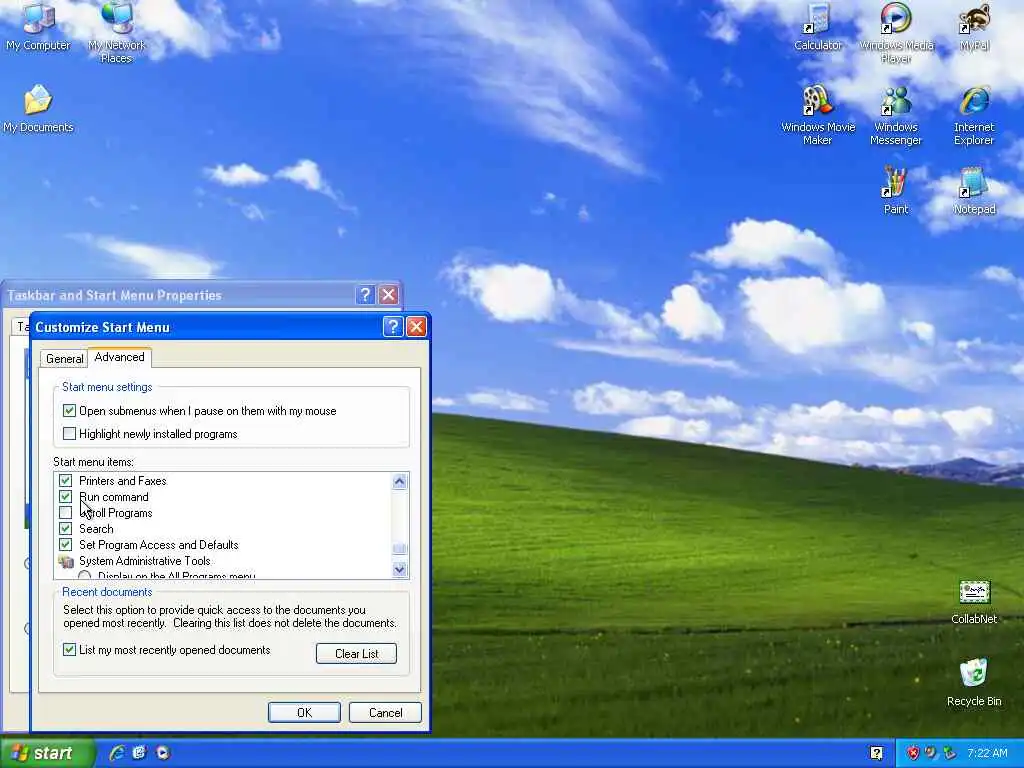Screen dimensions: 1024x768
Task: Click the second Quick Launch icon
Action: point(140,753)
